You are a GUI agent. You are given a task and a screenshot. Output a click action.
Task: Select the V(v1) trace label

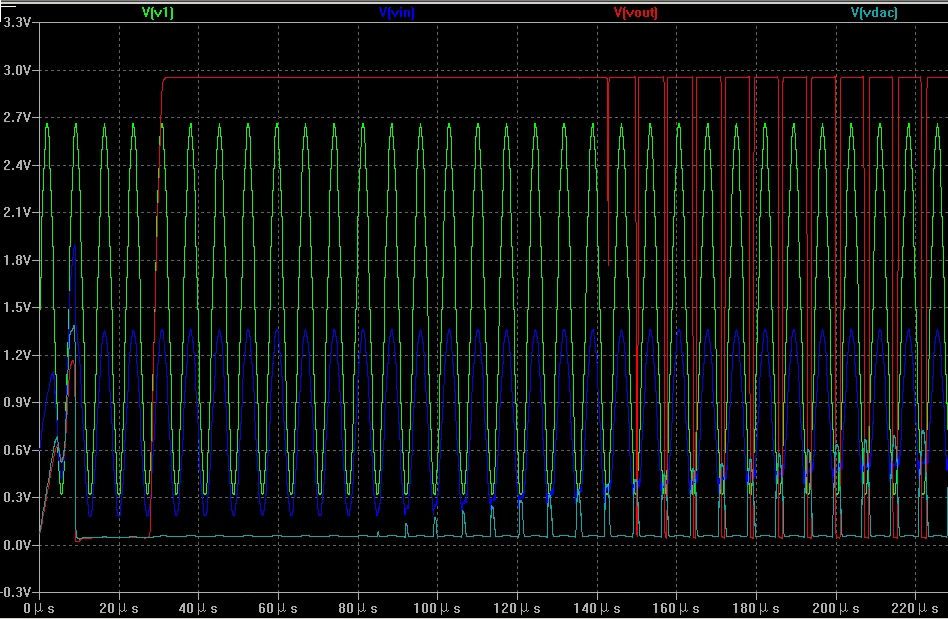(x=157, y=13)
